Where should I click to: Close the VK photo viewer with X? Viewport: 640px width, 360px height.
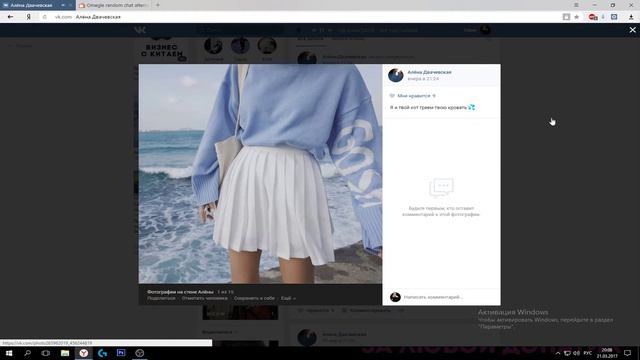point(632,30)
